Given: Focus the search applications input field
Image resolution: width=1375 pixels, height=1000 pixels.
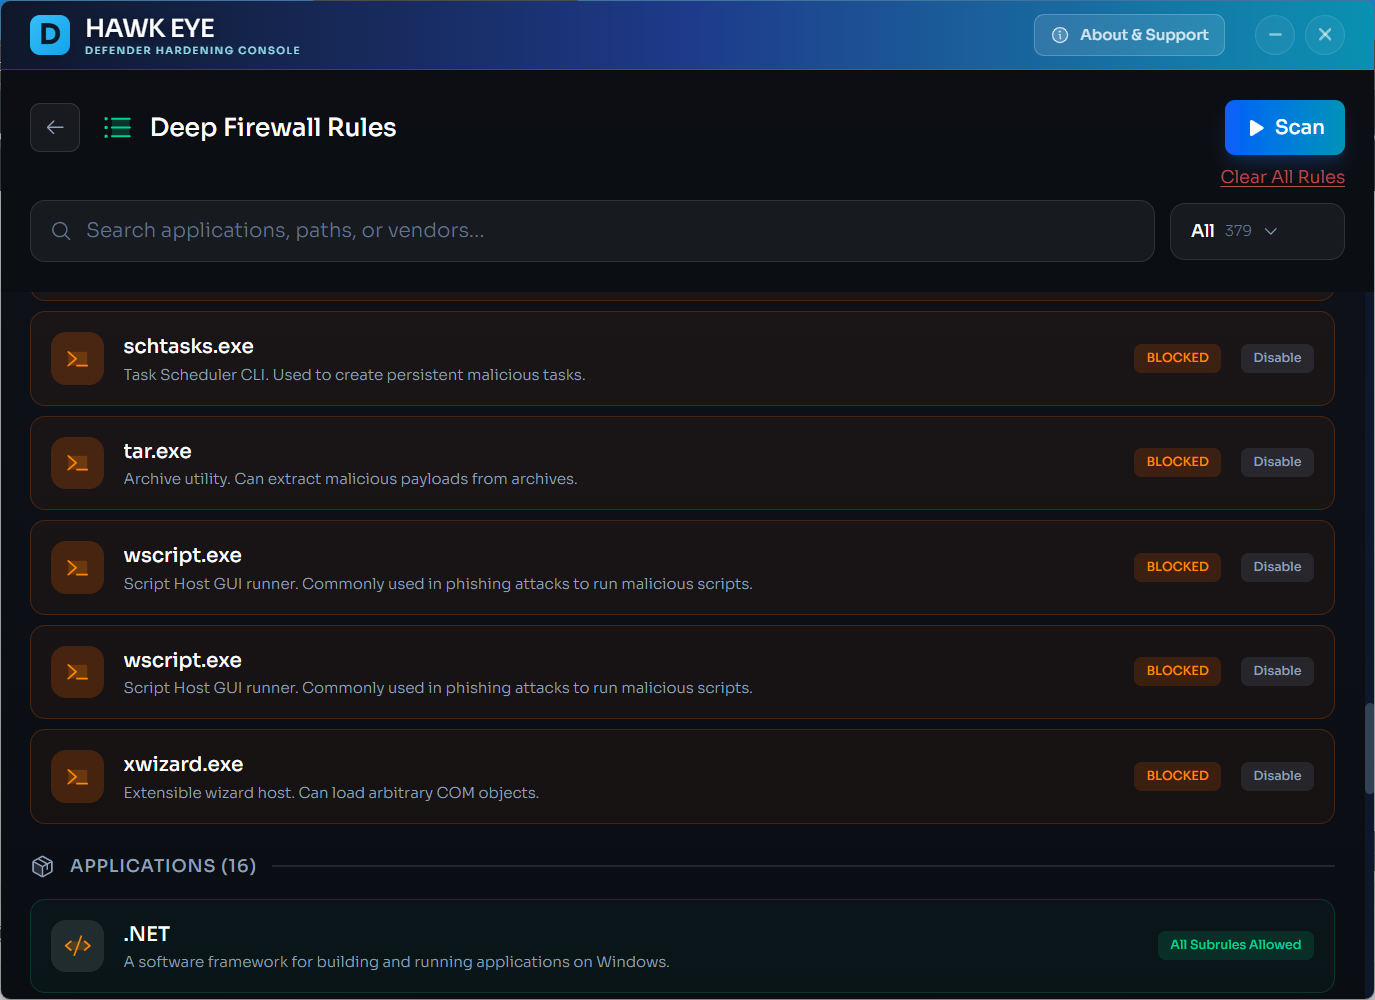Looking at the screenshot, I should pos(600,231).
